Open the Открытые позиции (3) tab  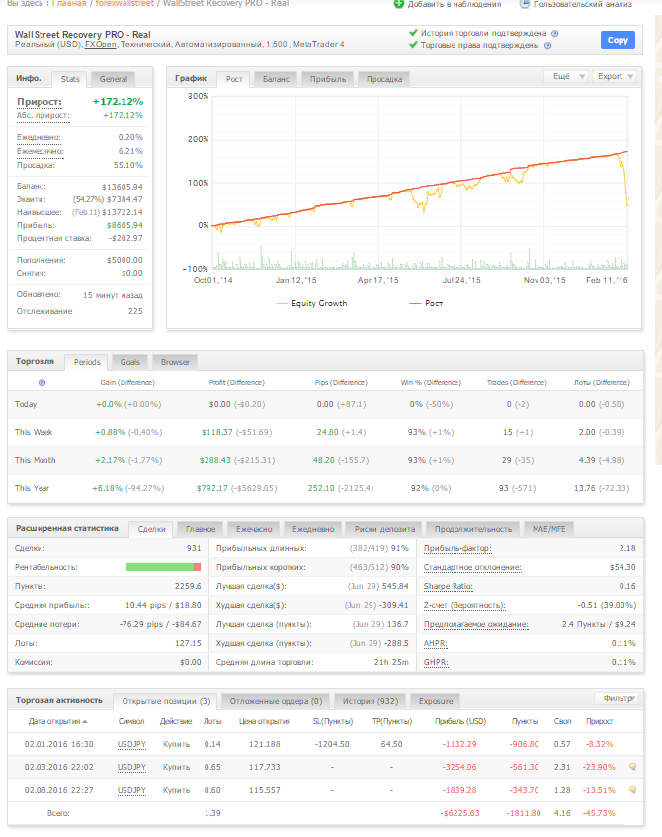point(166,701)
